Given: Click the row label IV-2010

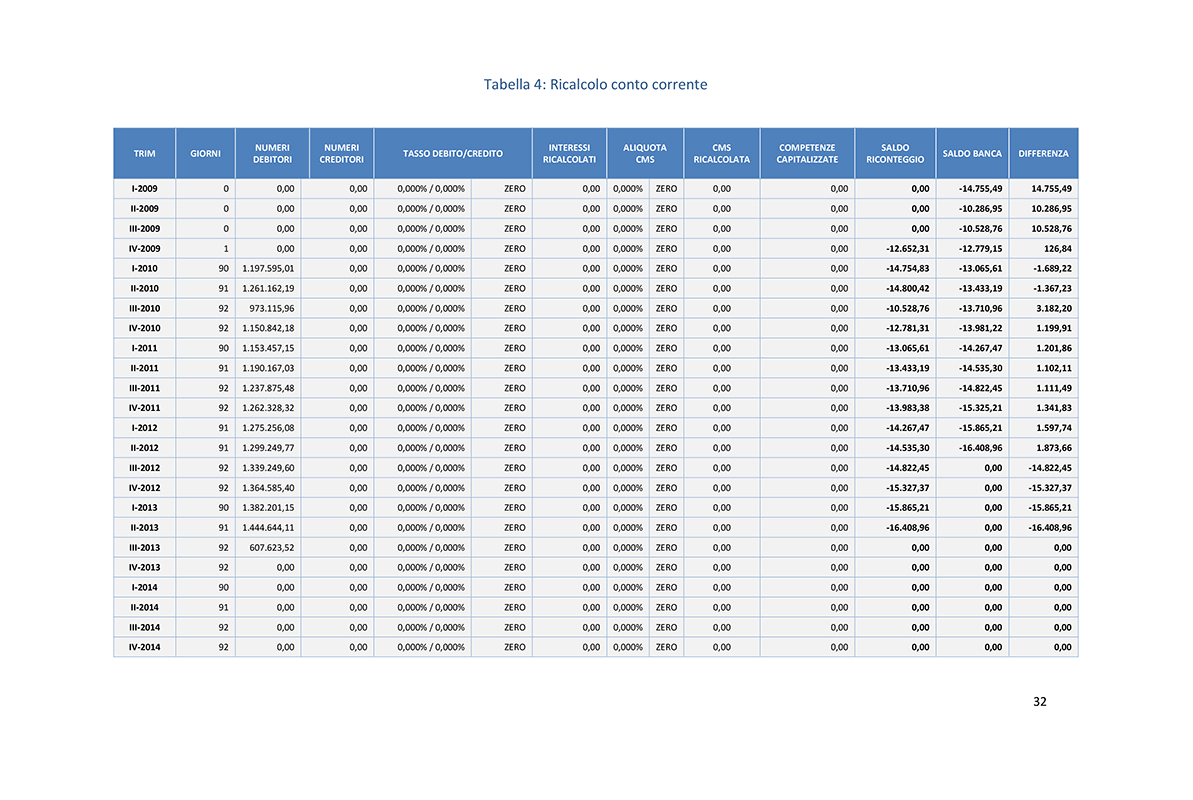Looking at the screenshot, I should tap(145, 328).
